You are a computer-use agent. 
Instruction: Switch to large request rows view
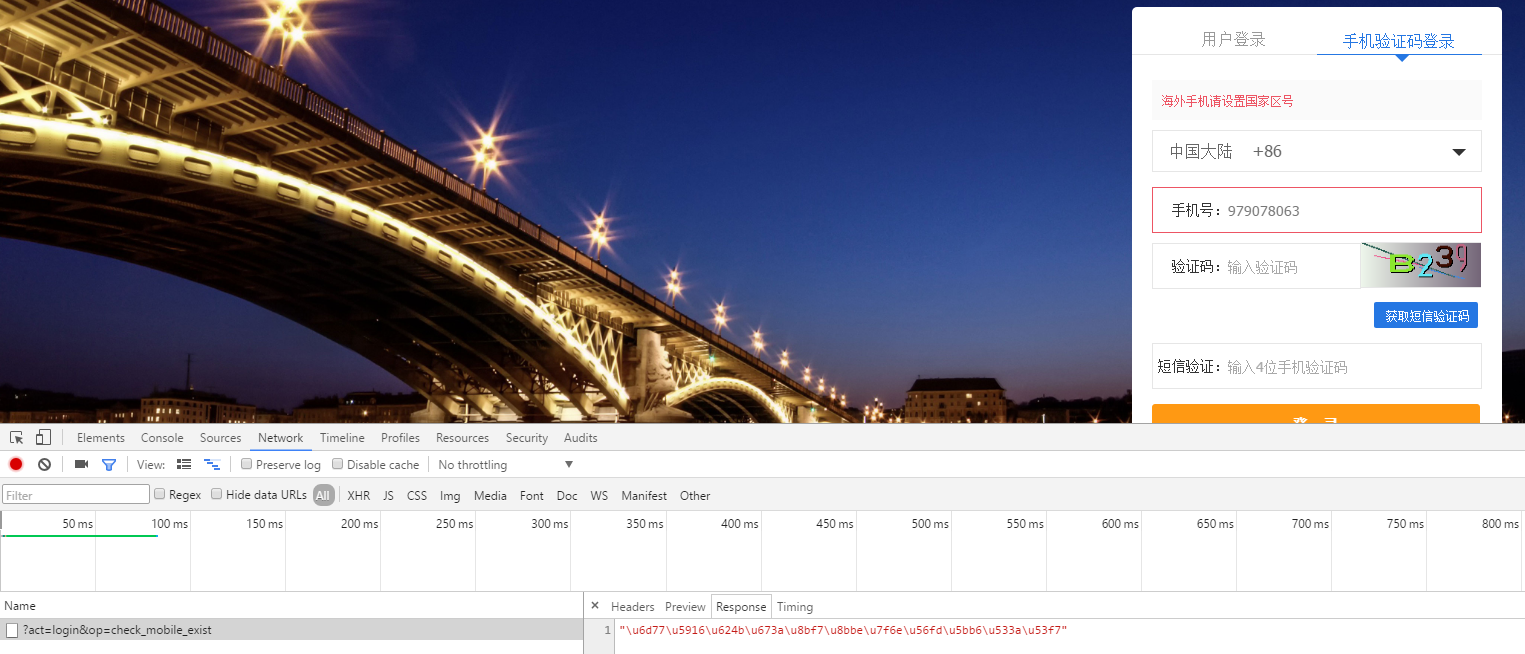pos(184,465)
